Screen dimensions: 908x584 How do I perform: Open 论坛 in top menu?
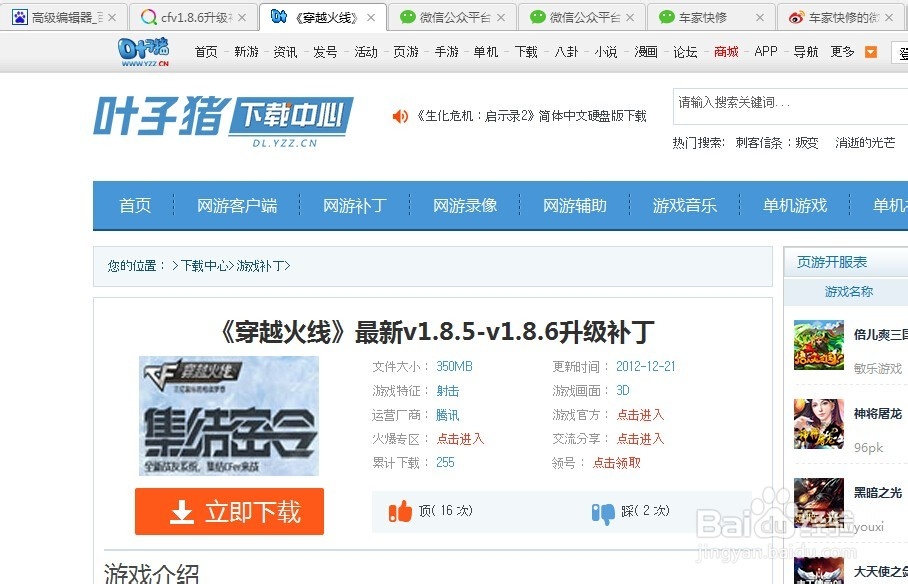[x=686, y=52]
